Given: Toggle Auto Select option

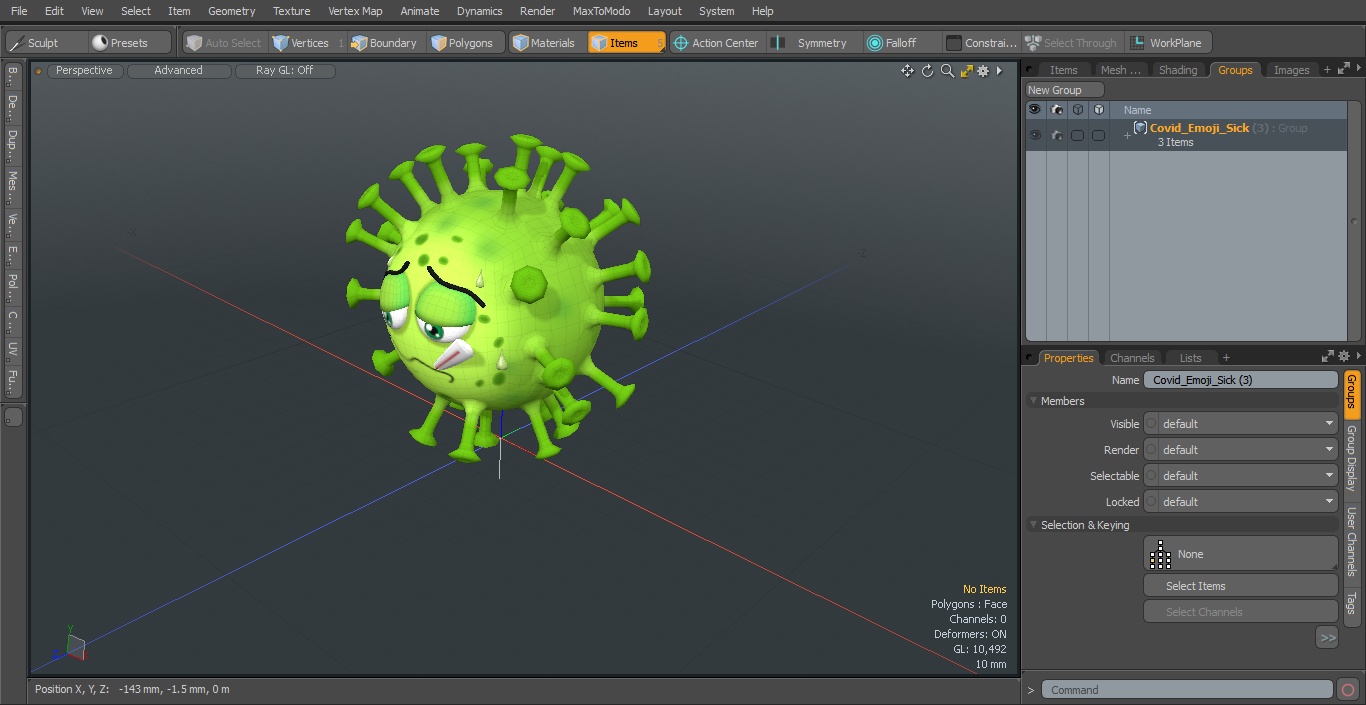Looking at the screenshot, I should coord(223,43).
